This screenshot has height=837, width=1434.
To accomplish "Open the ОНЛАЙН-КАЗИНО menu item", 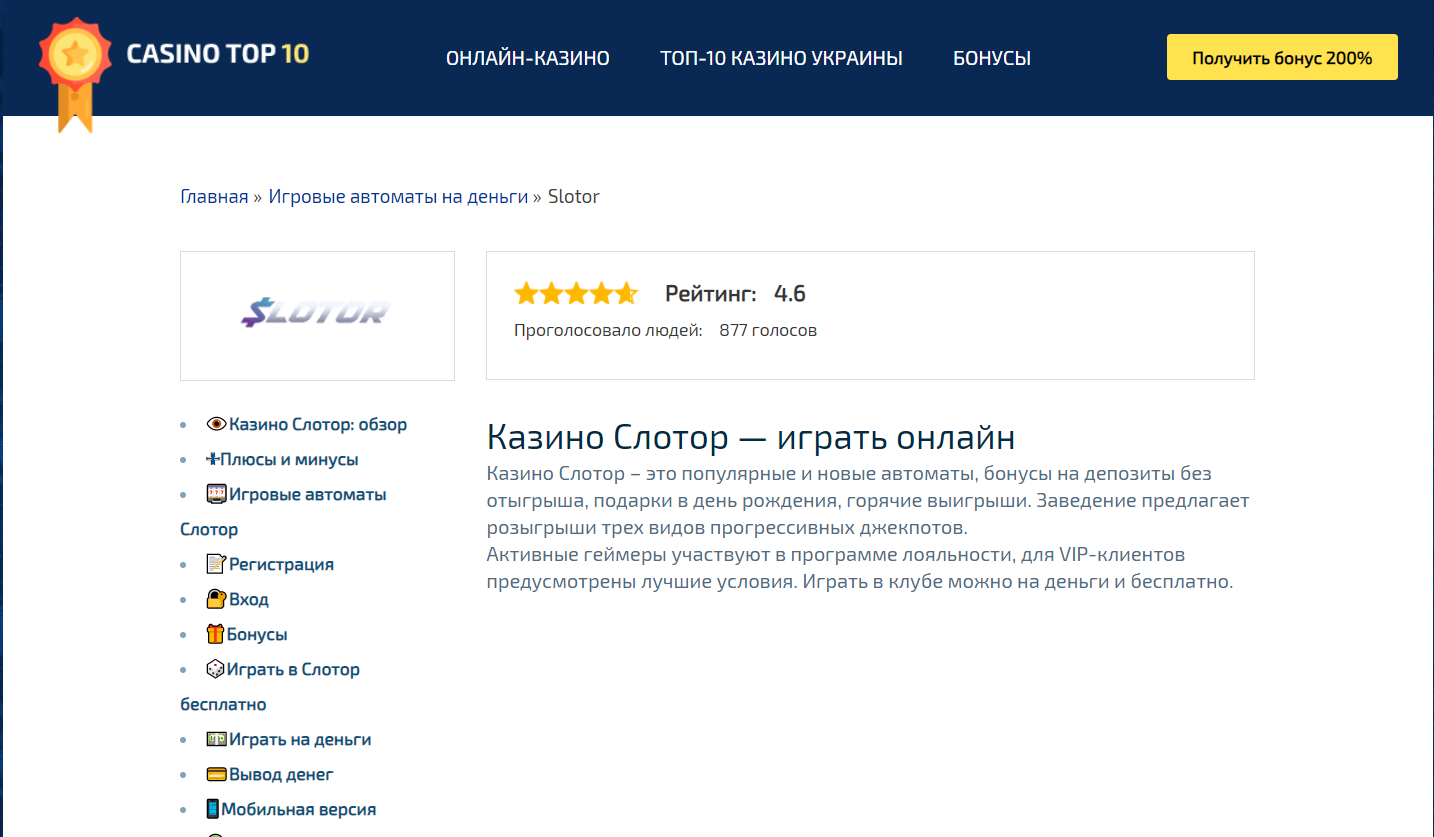I will [528, 58].
